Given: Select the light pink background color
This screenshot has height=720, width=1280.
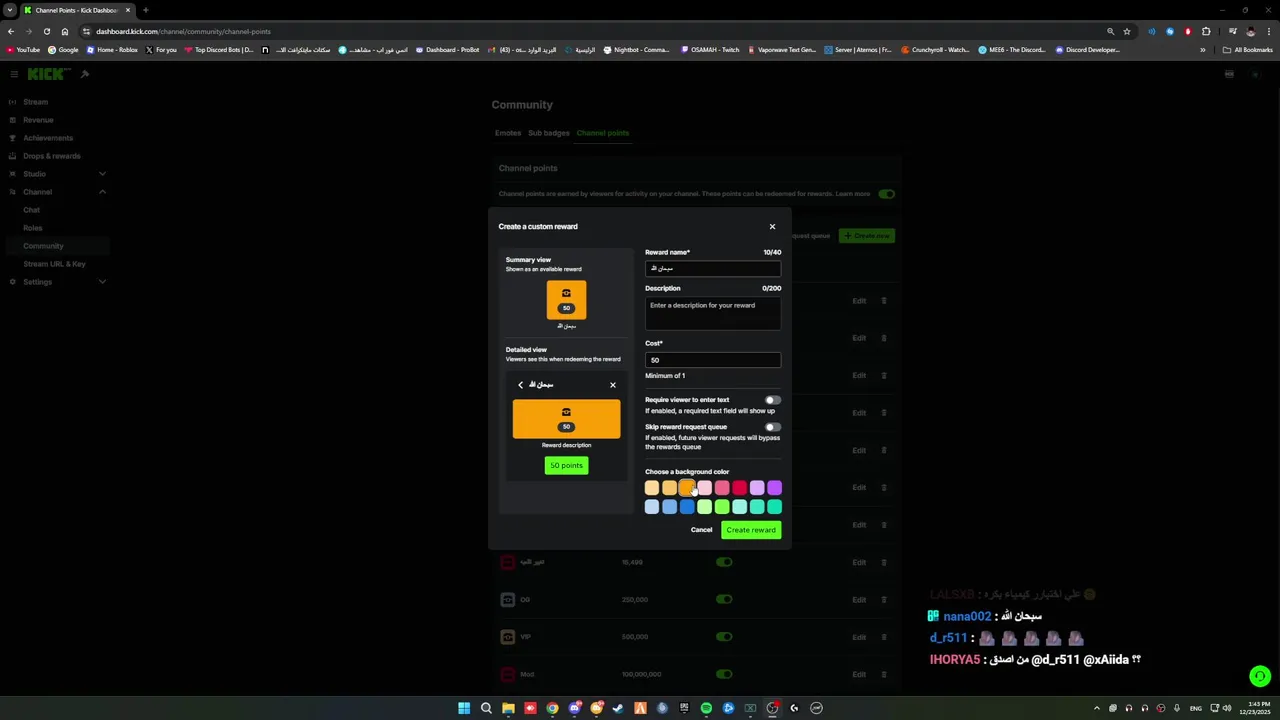Looking at the screenshot, I should point(704,488).
